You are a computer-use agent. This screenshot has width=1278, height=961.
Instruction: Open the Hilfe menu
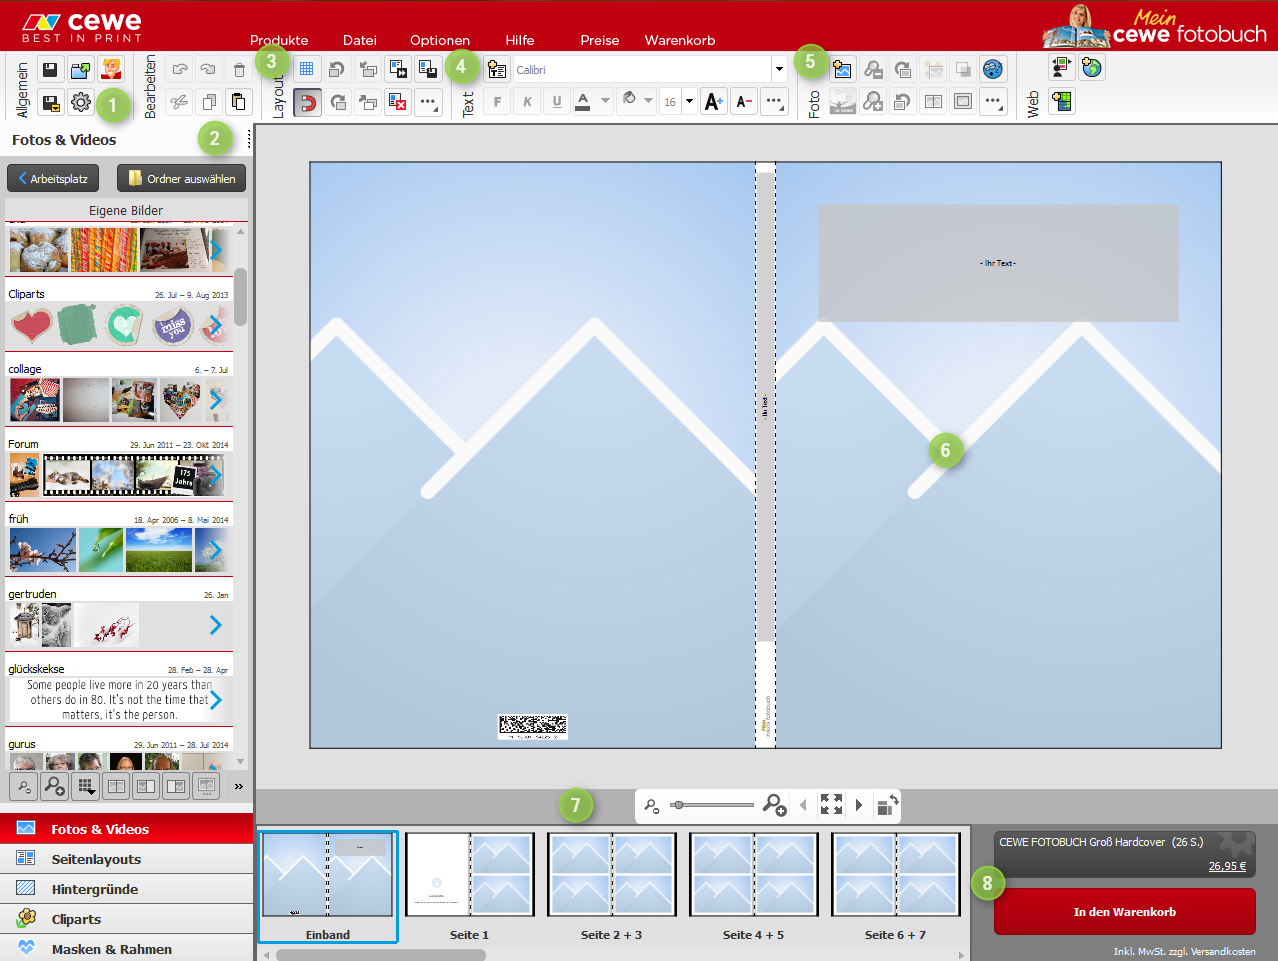[520, 40]
